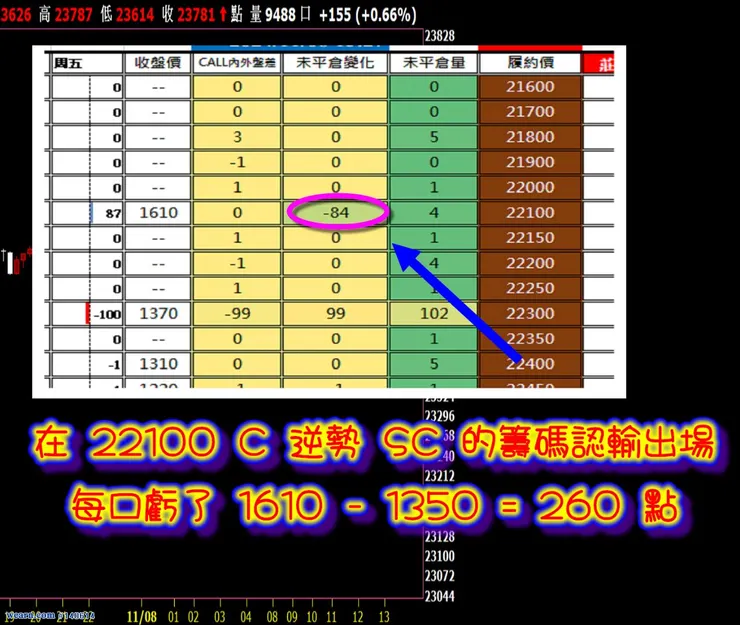Select strike price 22150 cell

tap(530, 238)
